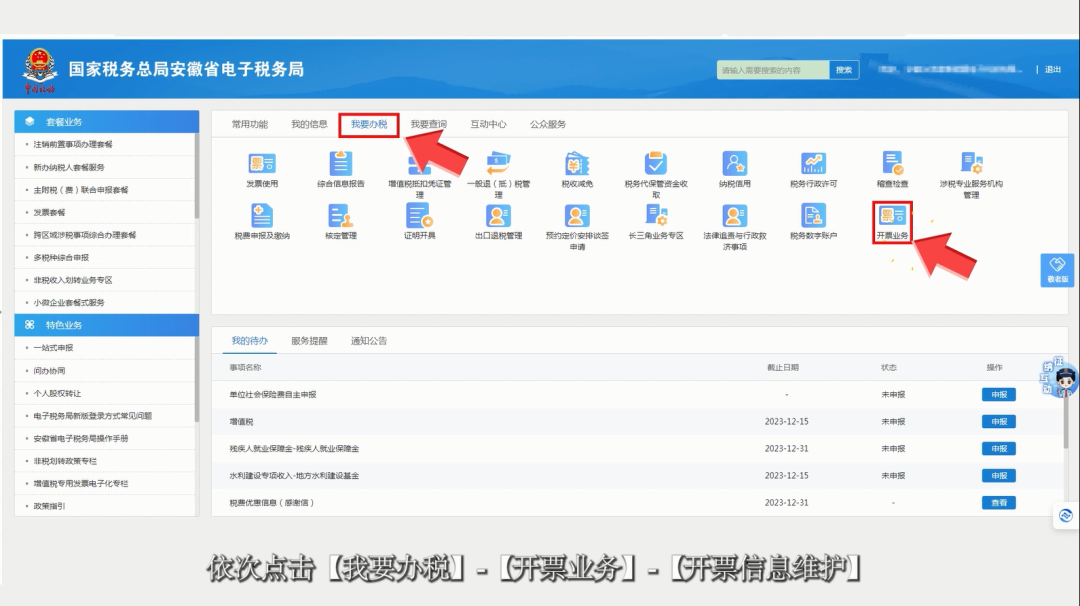The image size is (1080, 606).
Task: Click 申报 in the 增值税 row
Action: click(x=999, y=421)
